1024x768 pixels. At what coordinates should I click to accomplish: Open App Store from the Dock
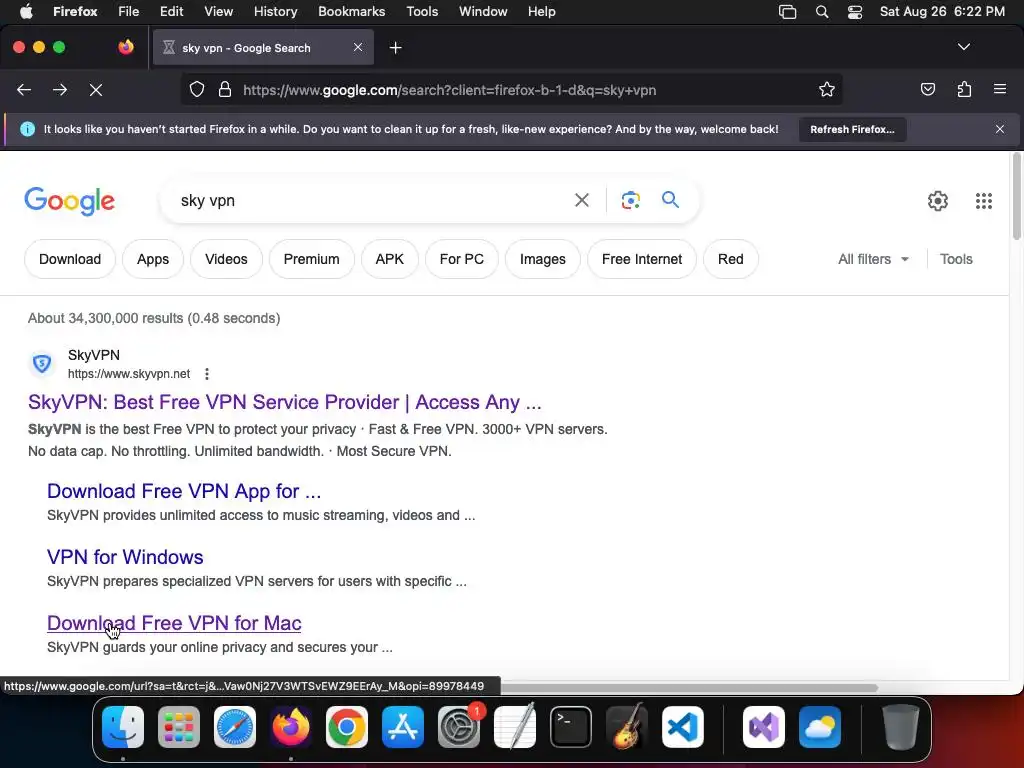click(402, 727)
